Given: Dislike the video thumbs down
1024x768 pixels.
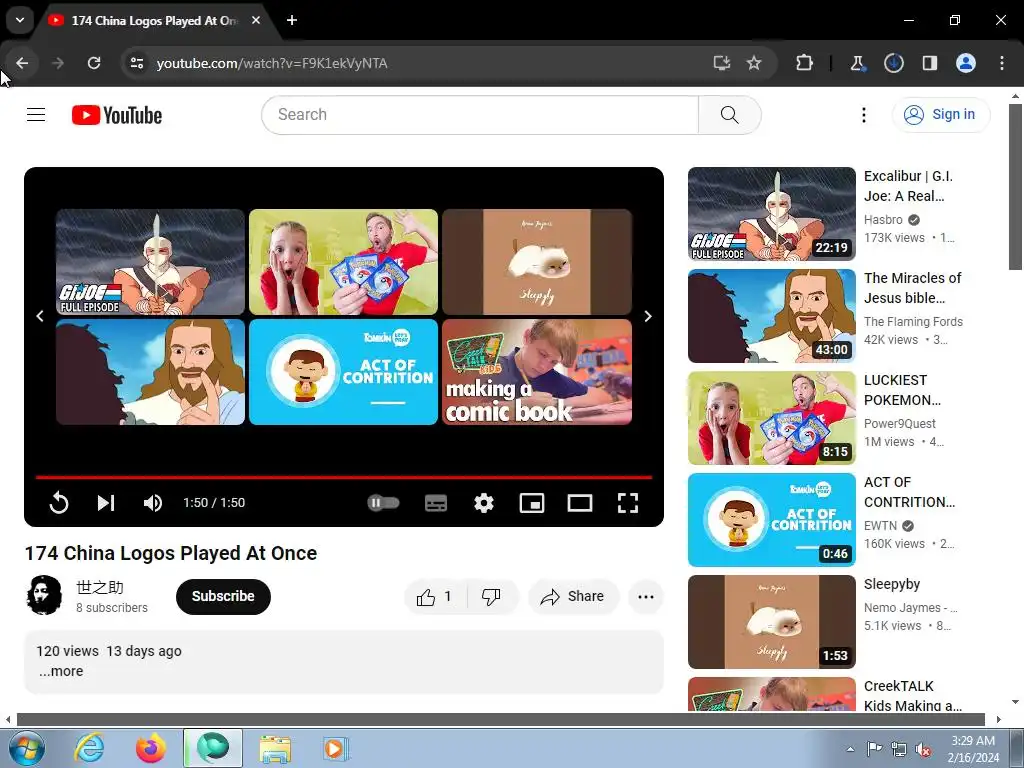Looking at the screenshot, I should point(491,596).
